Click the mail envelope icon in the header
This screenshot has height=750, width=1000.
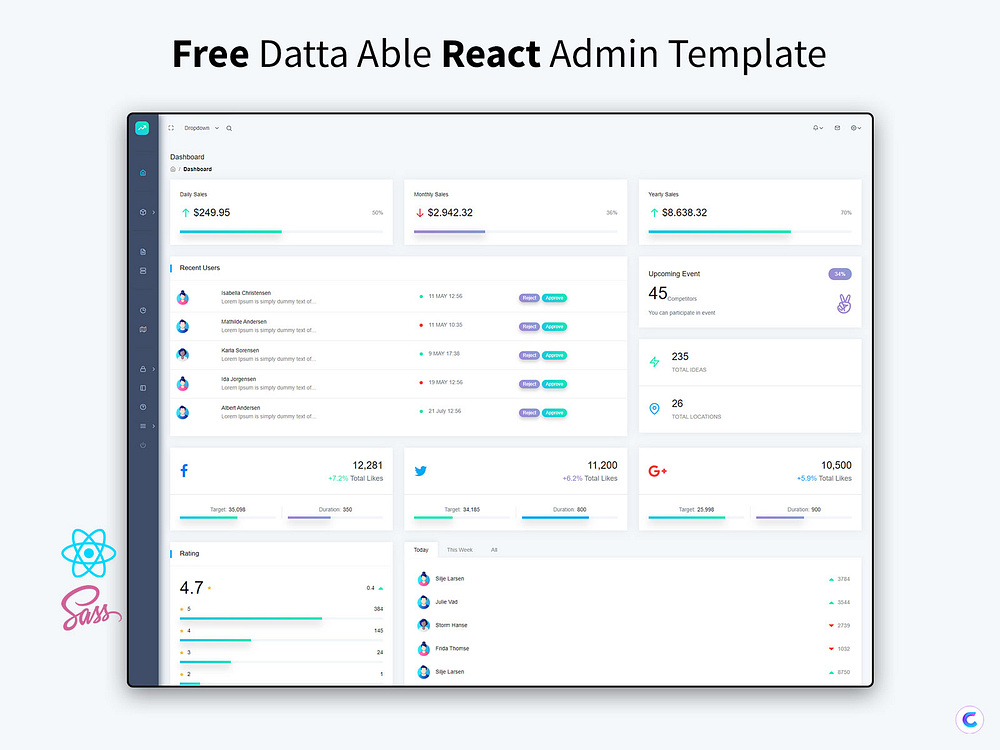(x=837, y=128)
